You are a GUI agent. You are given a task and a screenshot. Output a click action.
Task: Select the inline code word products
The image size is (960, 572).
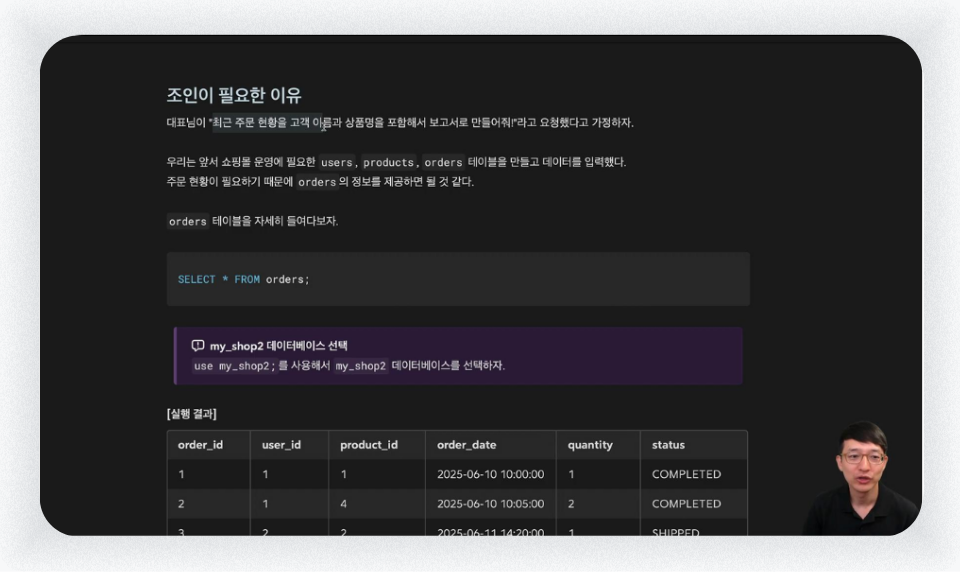[388, 162]
